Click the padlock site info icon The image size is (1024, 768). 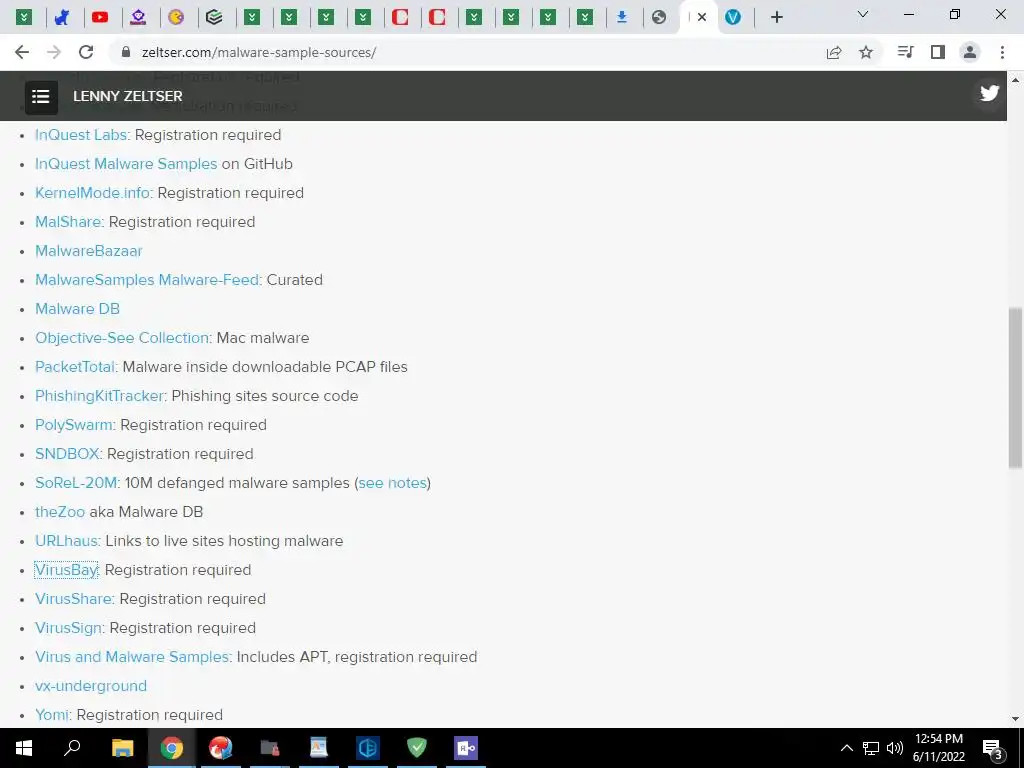[x=125, y=52]
